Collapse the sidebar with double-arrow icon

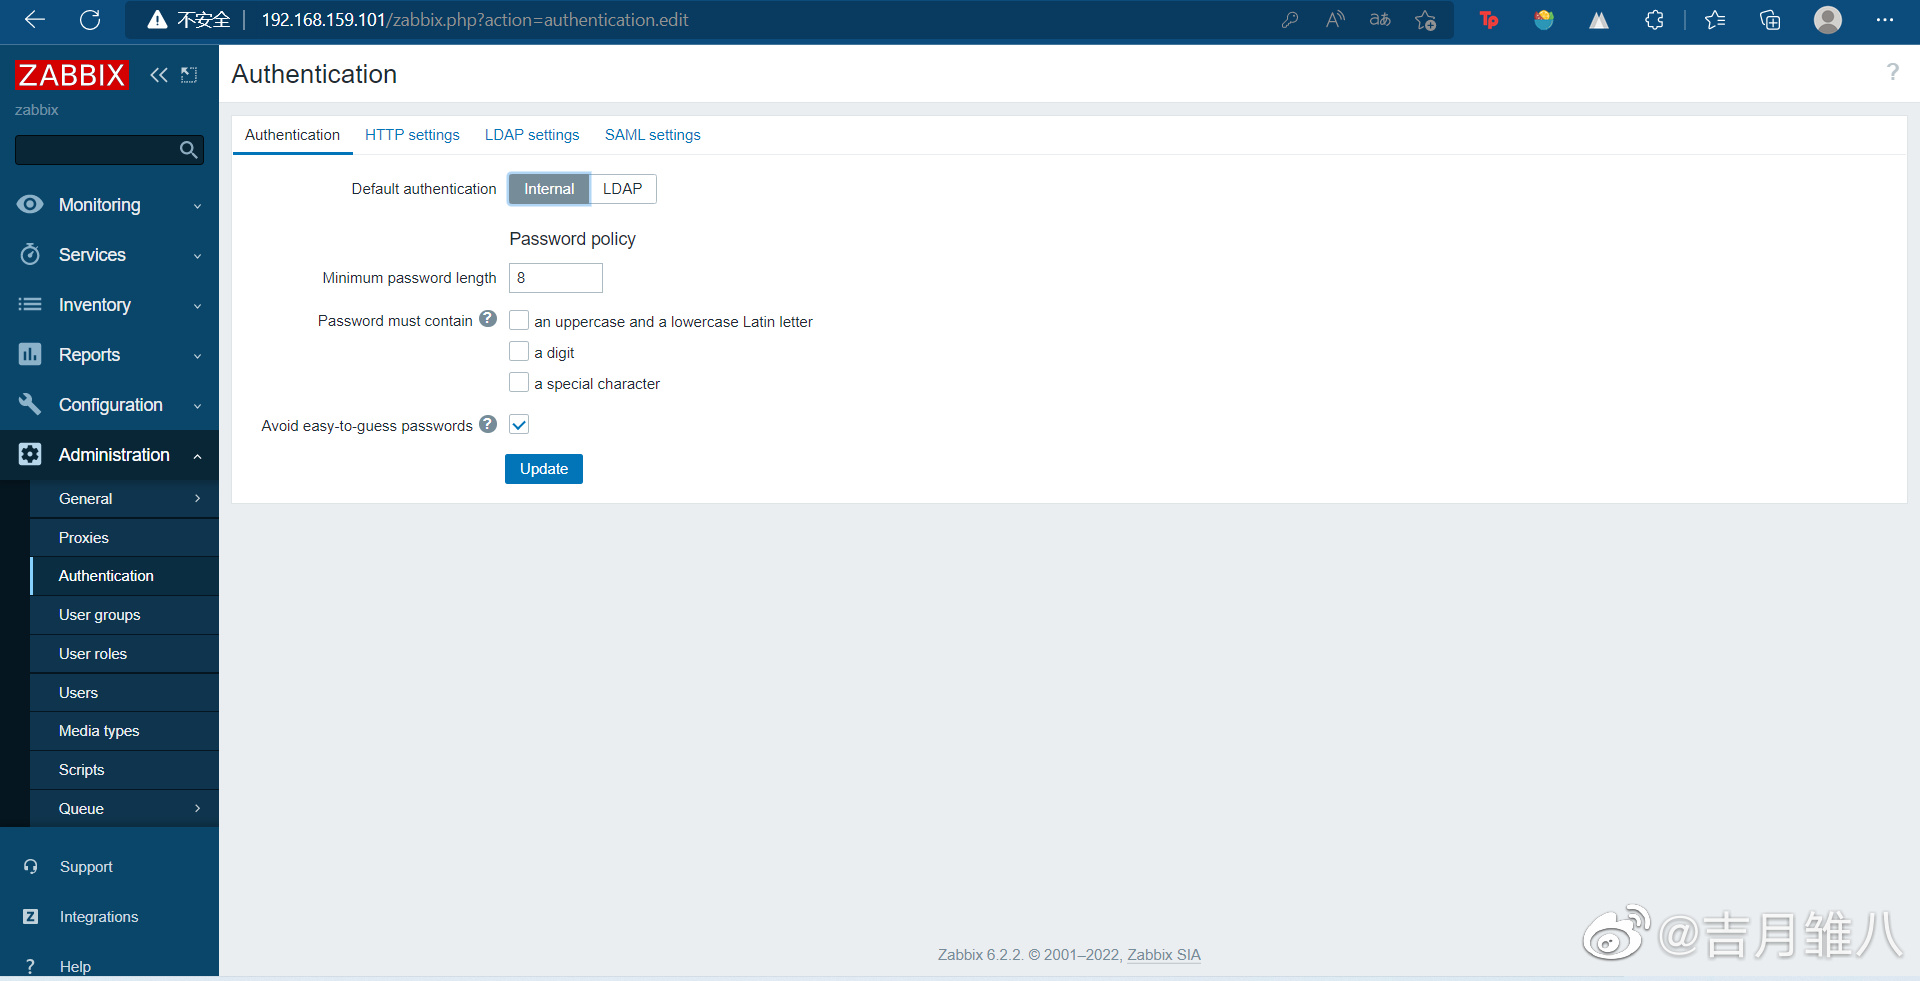pos(158,75)
